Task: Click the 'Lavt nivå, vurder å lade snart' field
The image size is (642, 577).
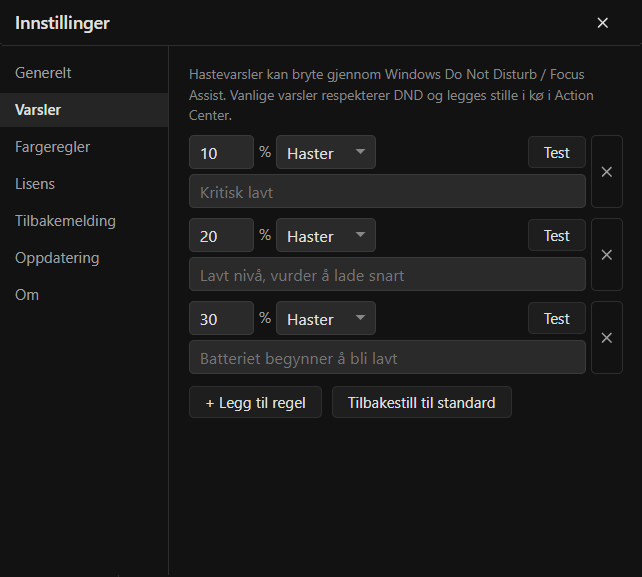Action: pos(387,274)
